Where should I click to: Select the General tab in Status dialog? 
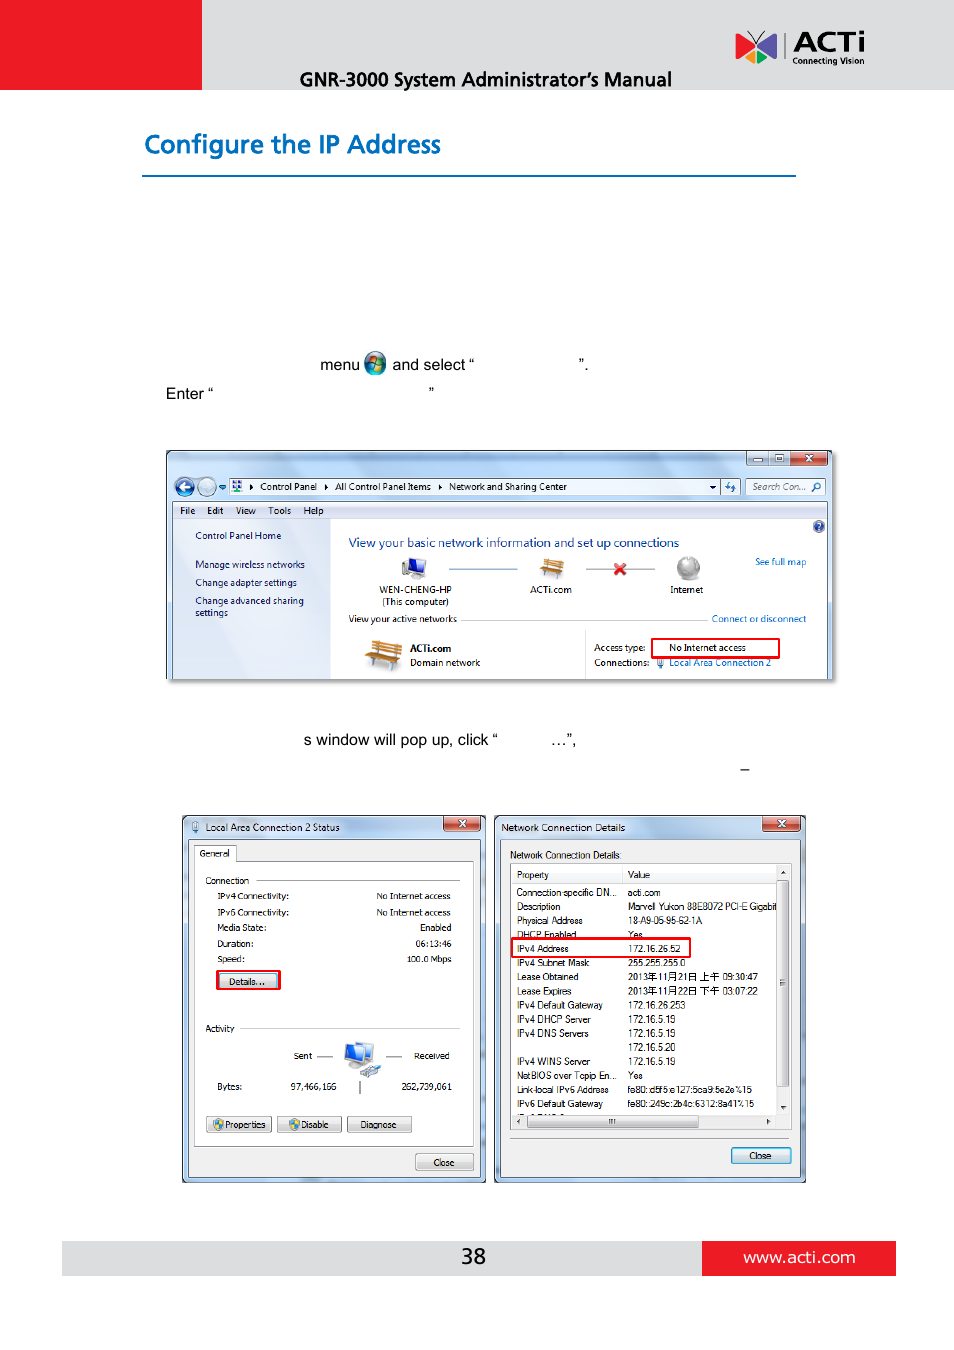(x=214, y=854)
